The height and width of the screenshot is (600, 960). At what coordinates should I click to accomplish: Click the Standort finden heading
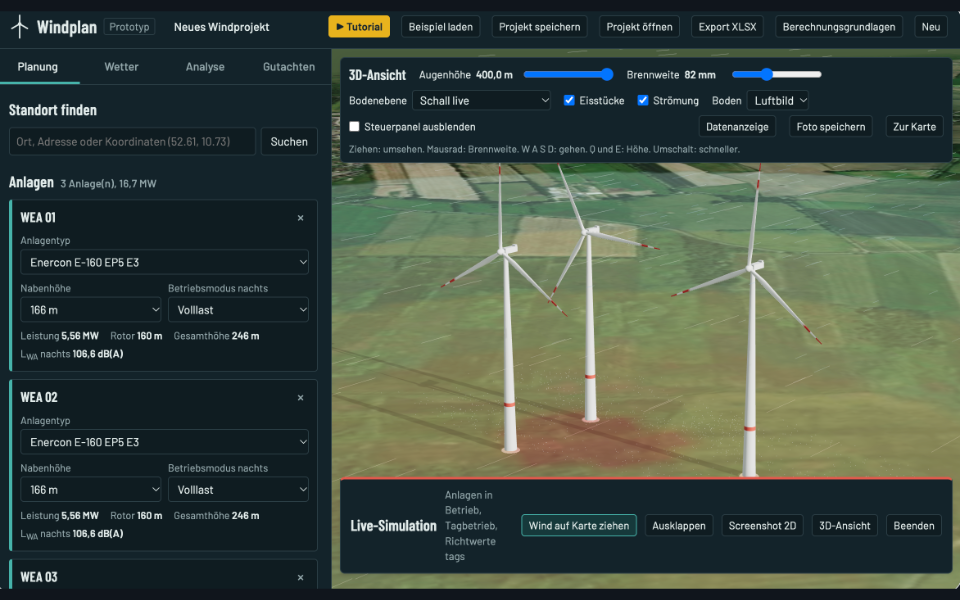53,110
